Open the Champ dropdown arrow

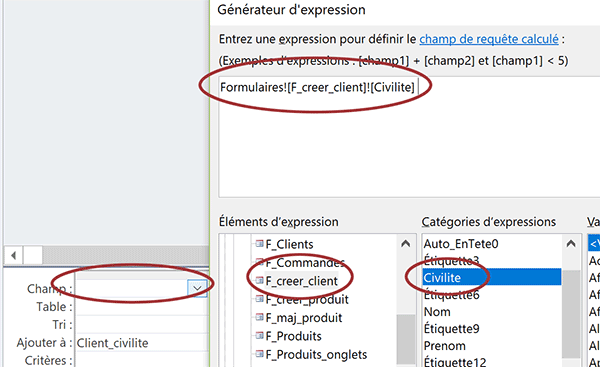point(197,288)
